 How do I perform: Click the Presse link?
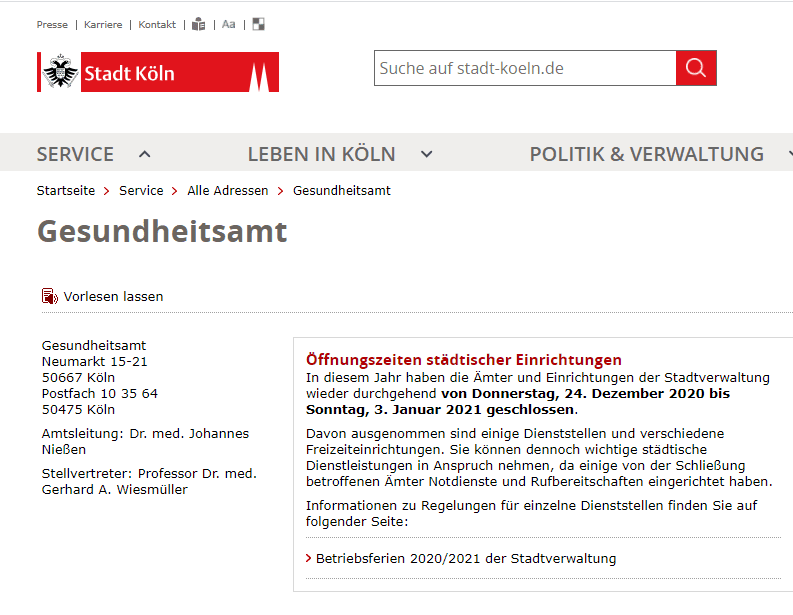(x=52, y=24)
